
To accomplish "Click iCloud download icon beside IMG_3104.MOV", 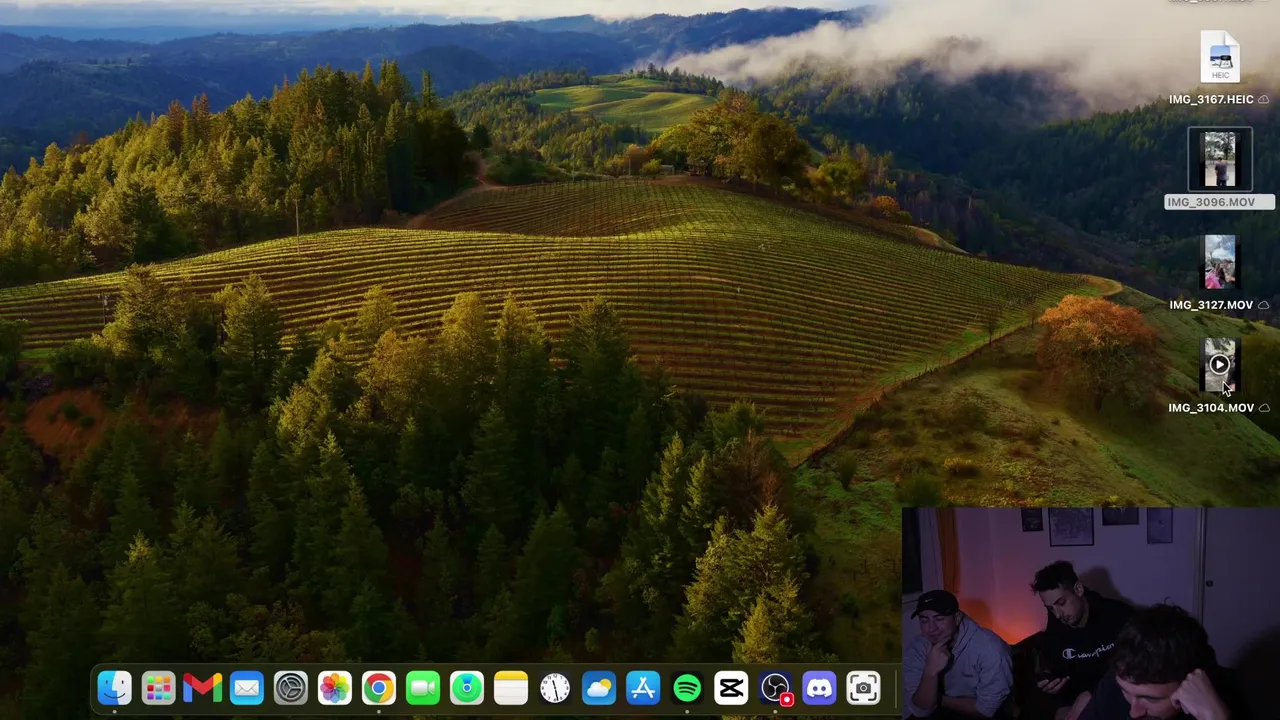I will [1264, 408].
